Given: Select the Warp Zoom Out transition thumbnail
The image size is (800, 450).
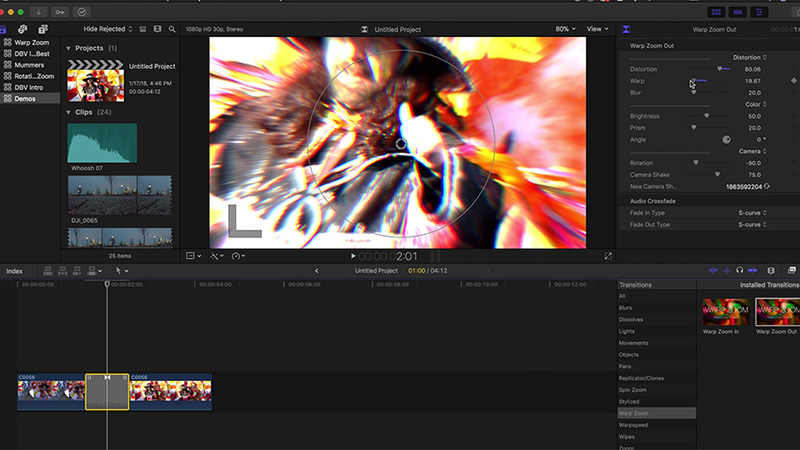Looking at the screenshot, I should click(x=777, y=313).
